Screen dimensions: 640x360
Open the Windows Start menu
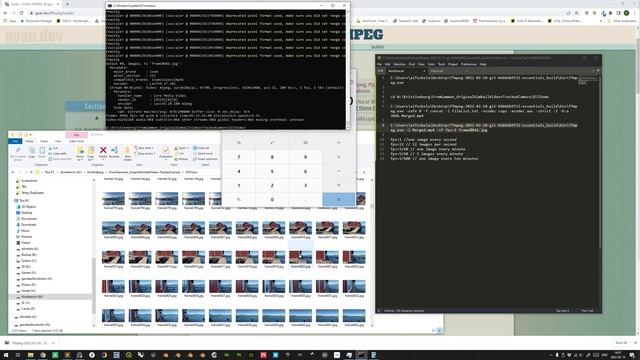(x=6, y=355)
